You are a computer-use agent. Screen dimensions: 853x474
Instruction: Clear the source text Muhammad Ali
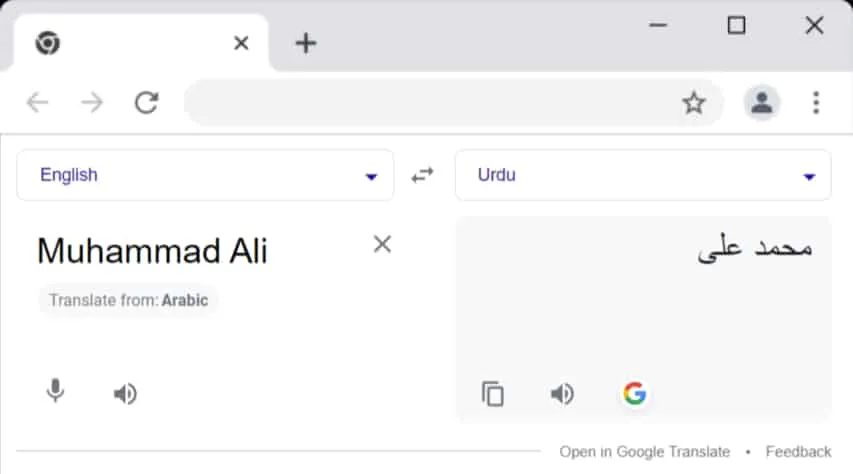pos(382,244)
